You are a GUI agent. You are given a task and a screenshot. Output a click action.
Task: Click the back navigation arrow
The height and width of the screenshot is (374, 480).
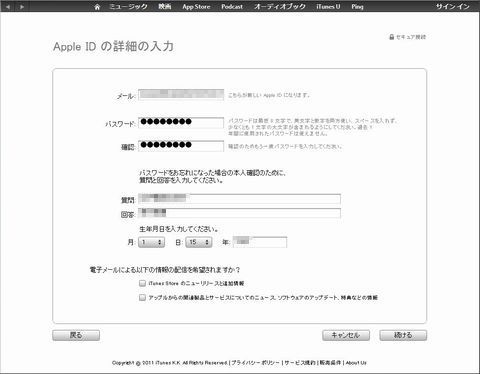click(8, 7)
